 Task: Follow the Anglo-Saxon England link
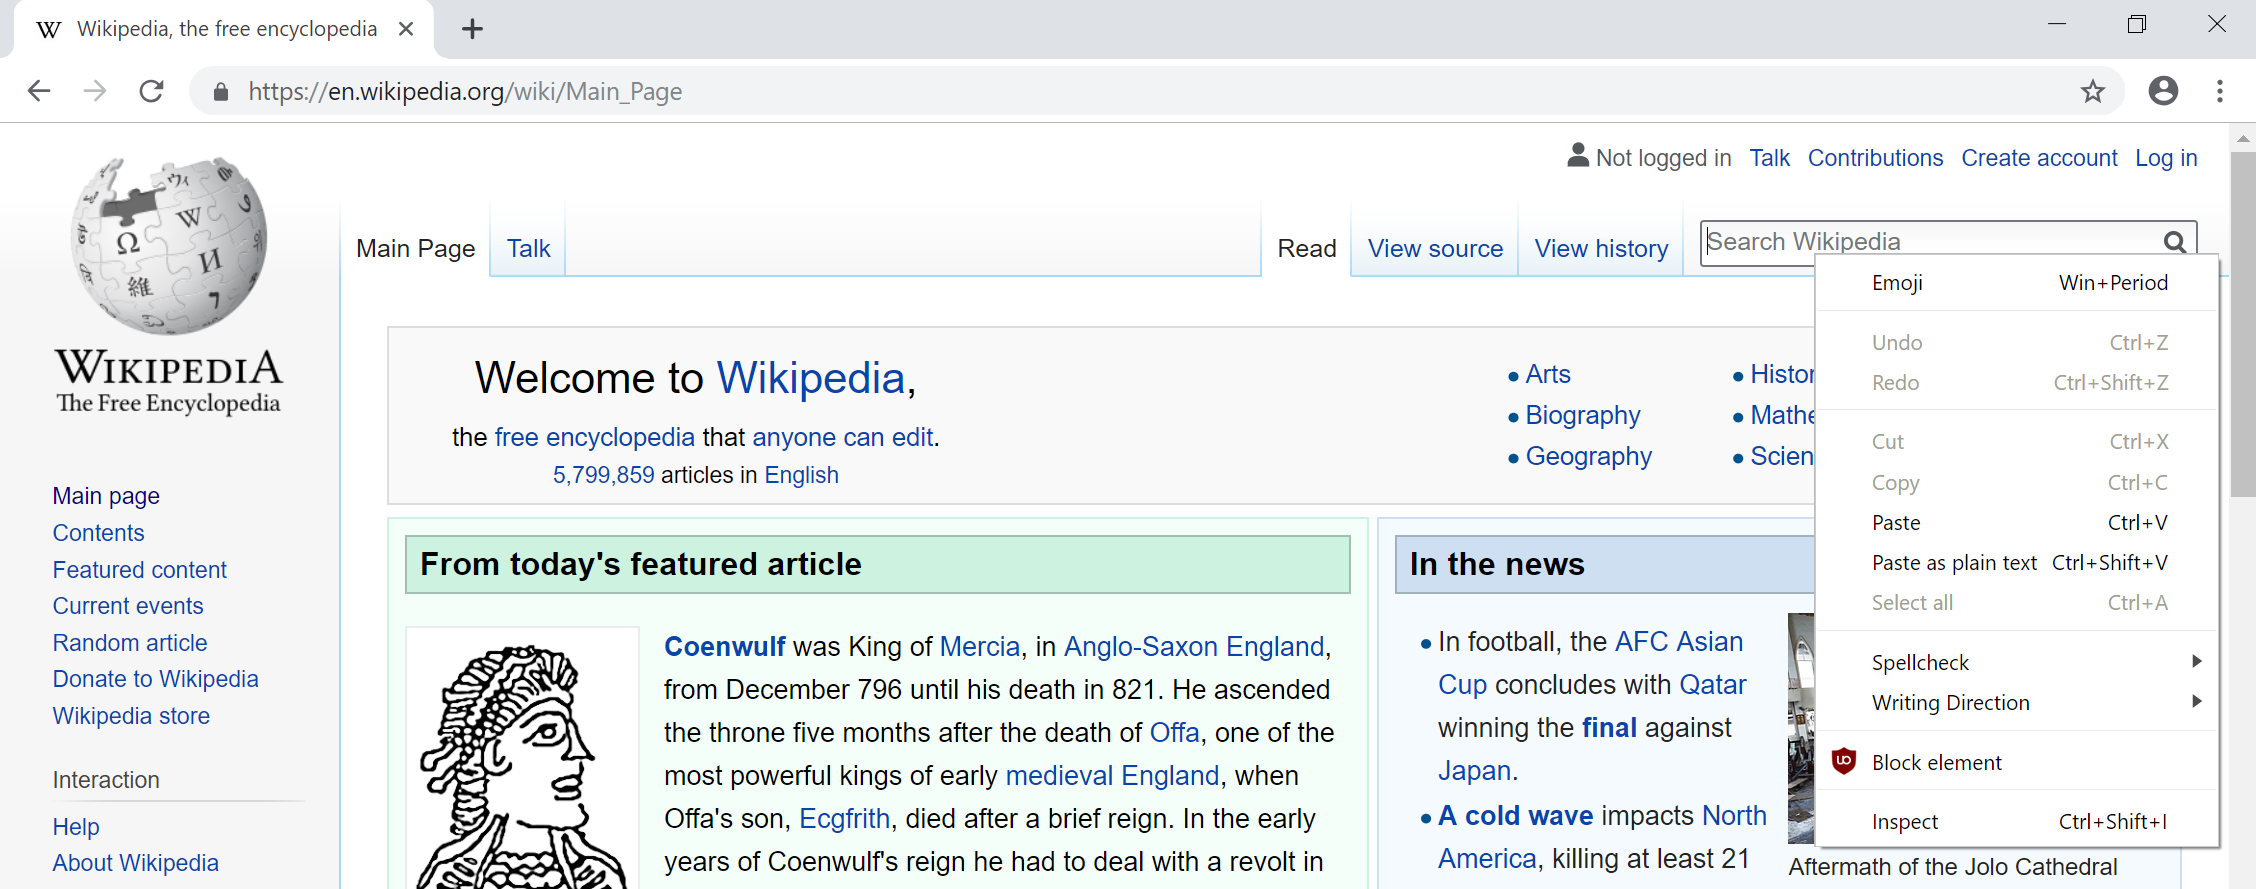[1194, 647]
